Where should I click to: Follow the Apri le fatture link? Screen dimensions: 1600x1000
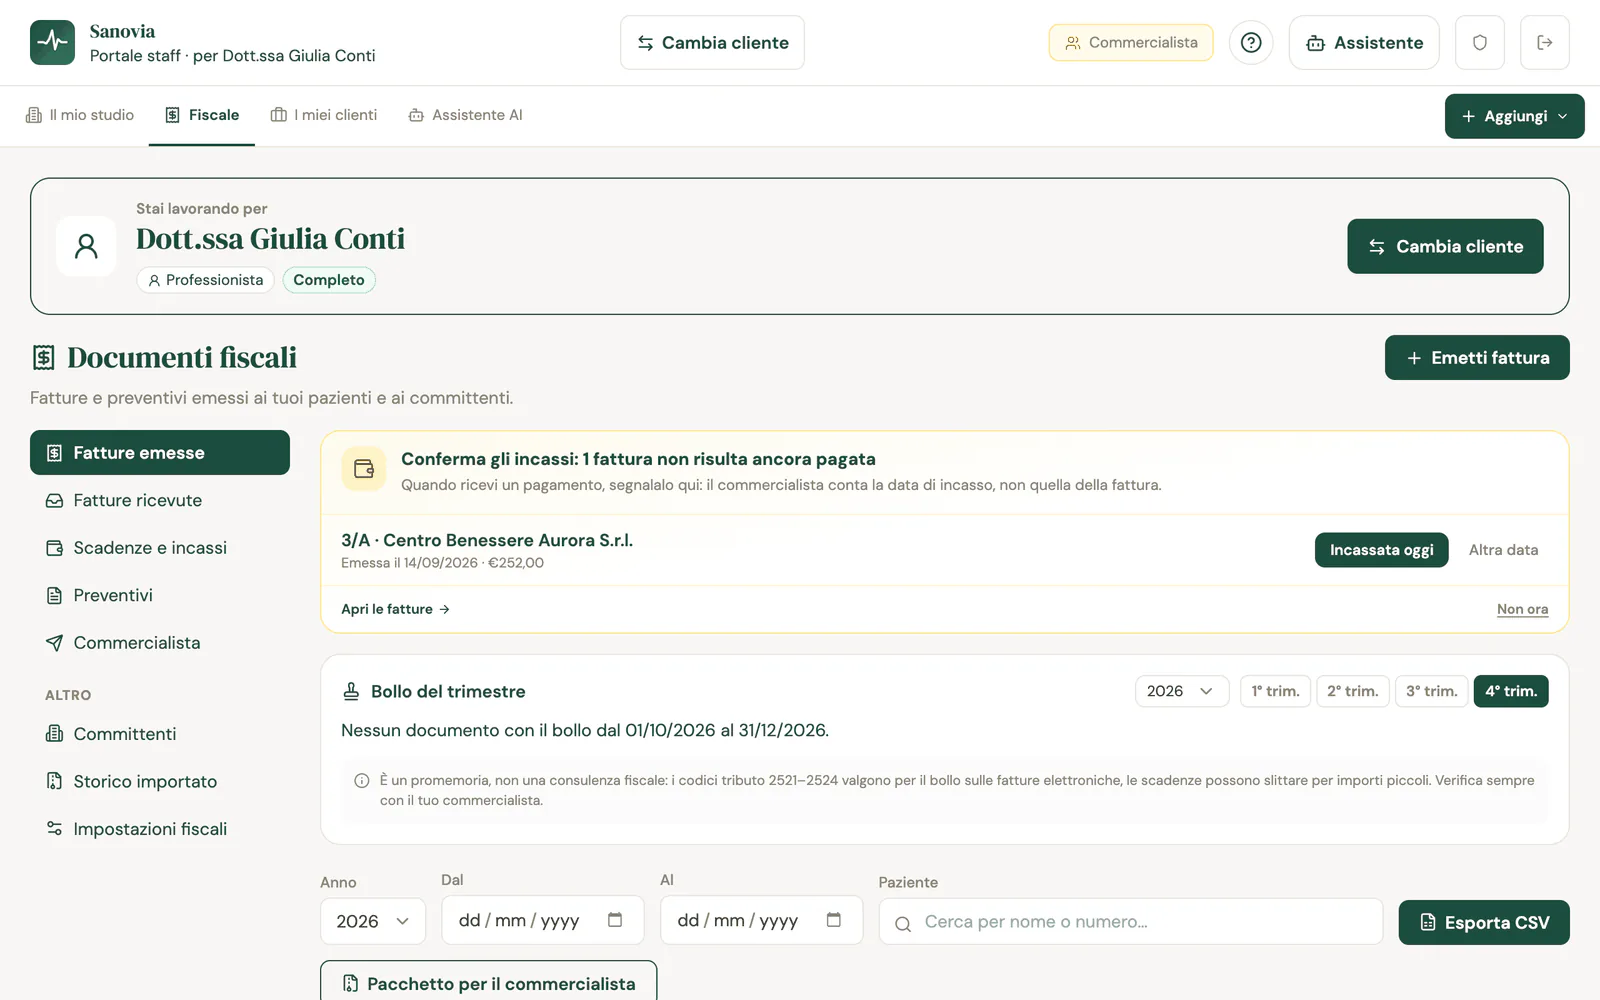396,609
